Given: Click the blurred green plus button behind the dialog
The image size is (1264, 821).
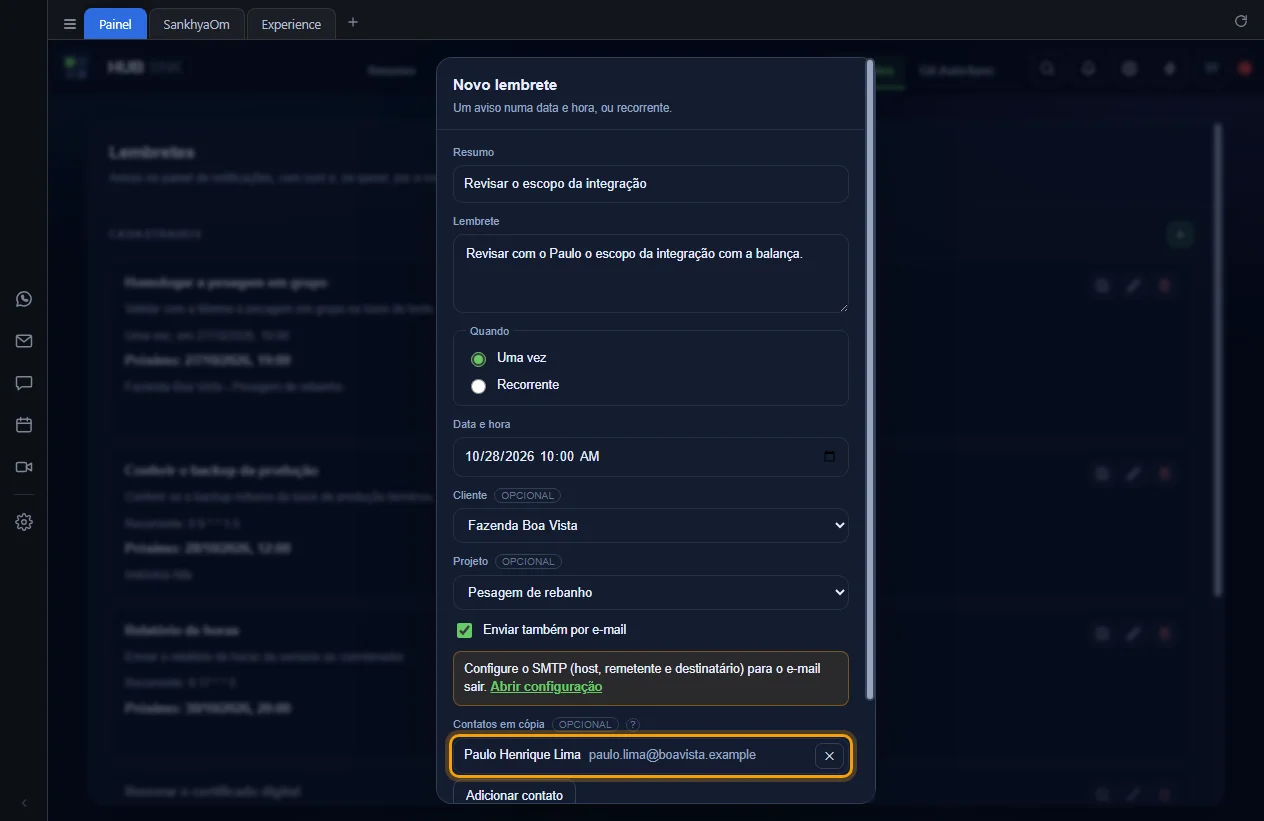Looking at the screenshot, I should [x=1181, y=234].
